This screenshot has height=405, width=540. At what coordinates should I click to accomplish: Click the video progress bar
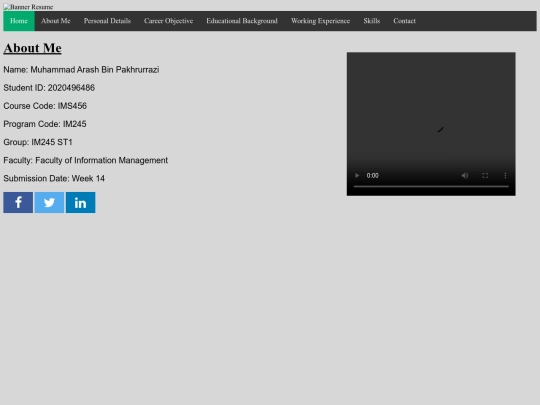[x=431, y=186]
